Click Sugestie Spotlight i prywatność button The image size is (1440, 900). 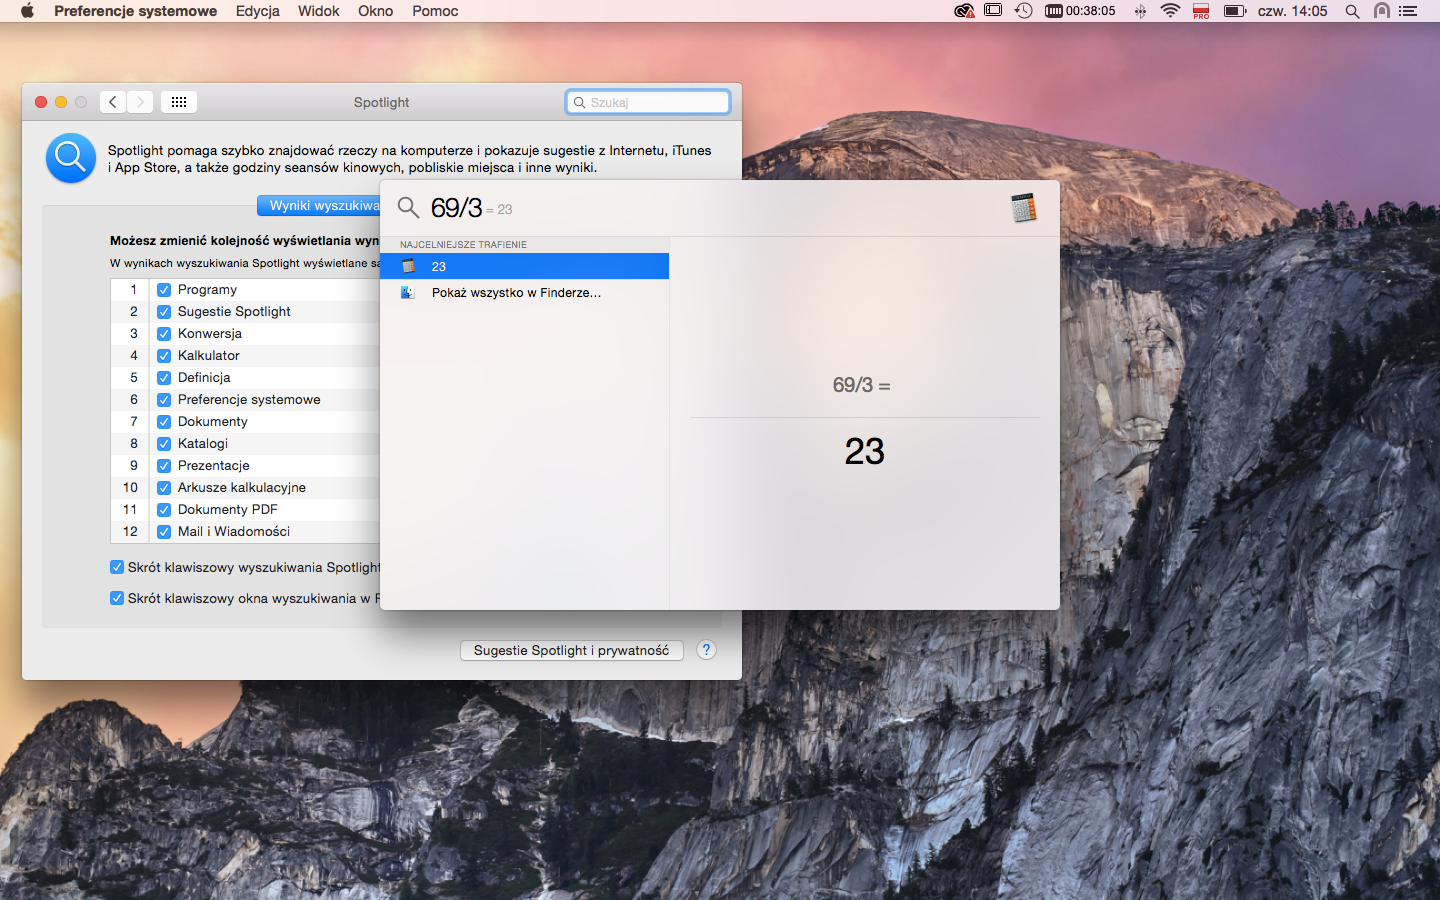pyautogui.click(x=571, y=650)
